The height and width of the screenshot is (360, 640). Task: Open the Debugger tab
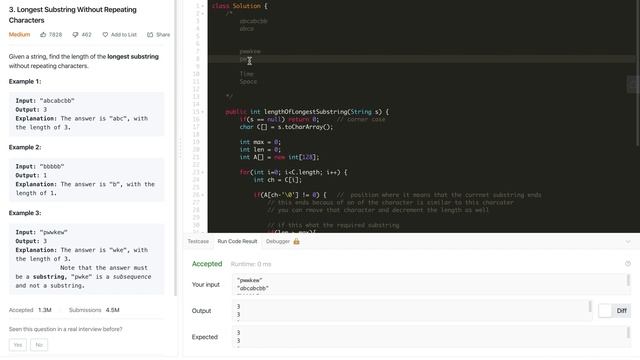pos(278,241)
